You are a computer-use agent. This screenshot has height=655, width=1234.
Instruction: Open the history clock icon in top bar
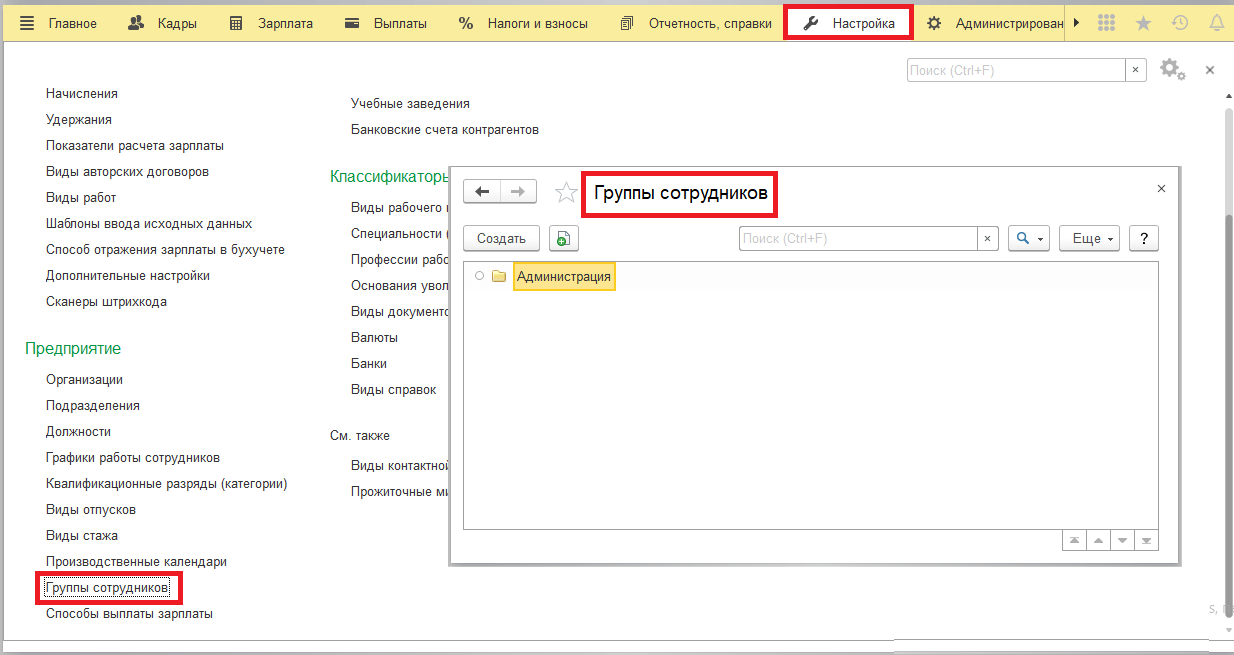coord(1180,23)
